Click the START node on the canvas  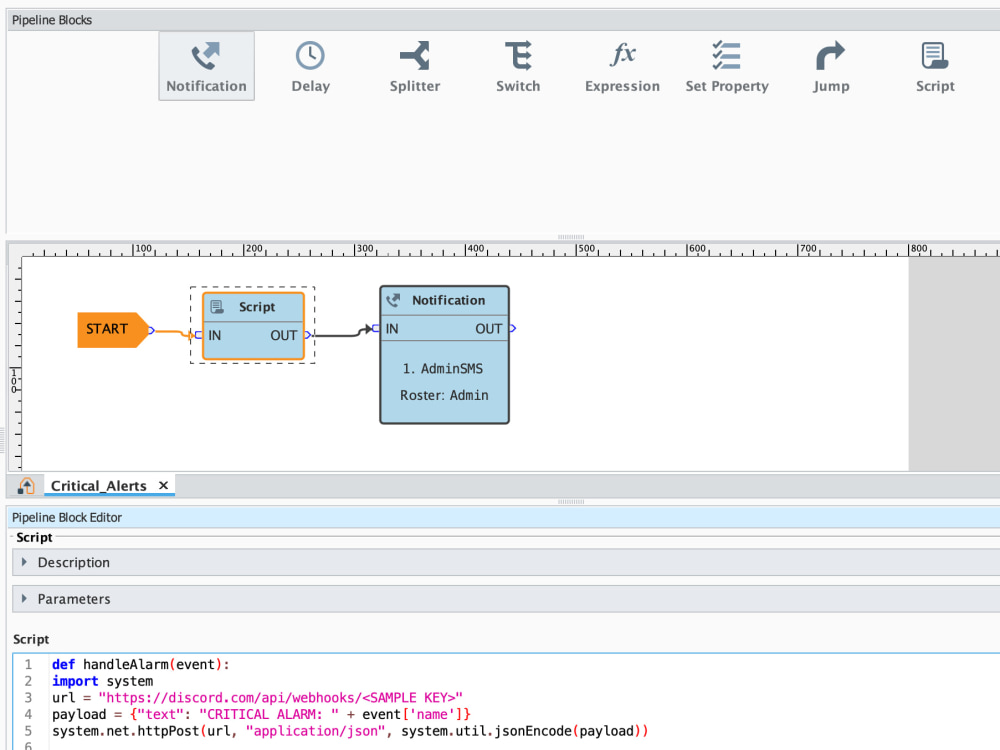(112, 330)
